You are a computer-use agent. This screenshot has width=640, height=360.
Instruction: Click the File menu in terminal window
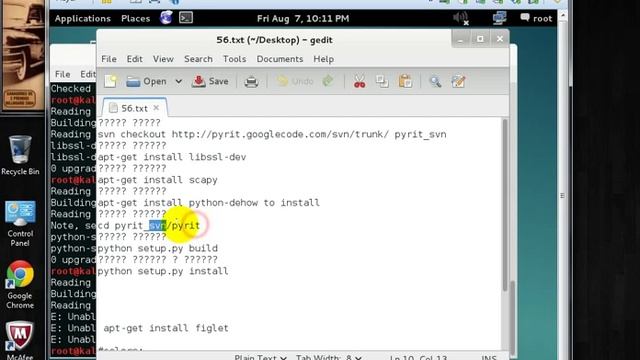click(62, 74)
